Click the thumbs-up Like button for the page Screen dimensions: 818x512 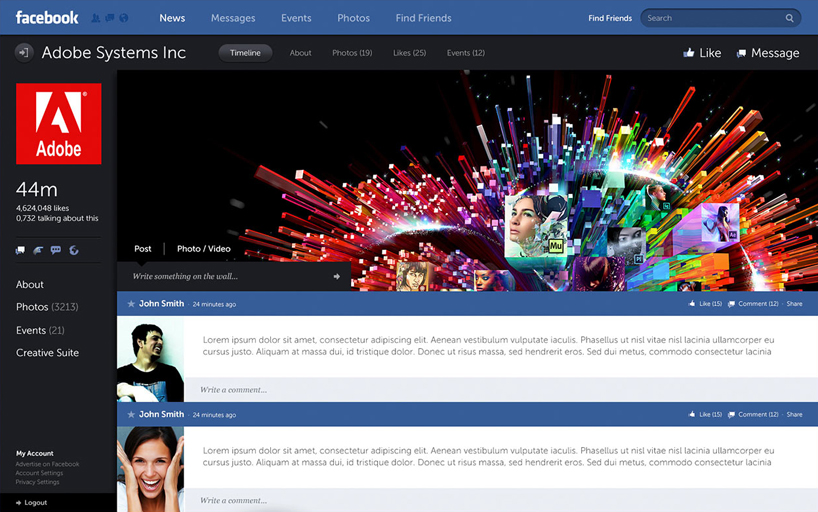pos(702,53)
